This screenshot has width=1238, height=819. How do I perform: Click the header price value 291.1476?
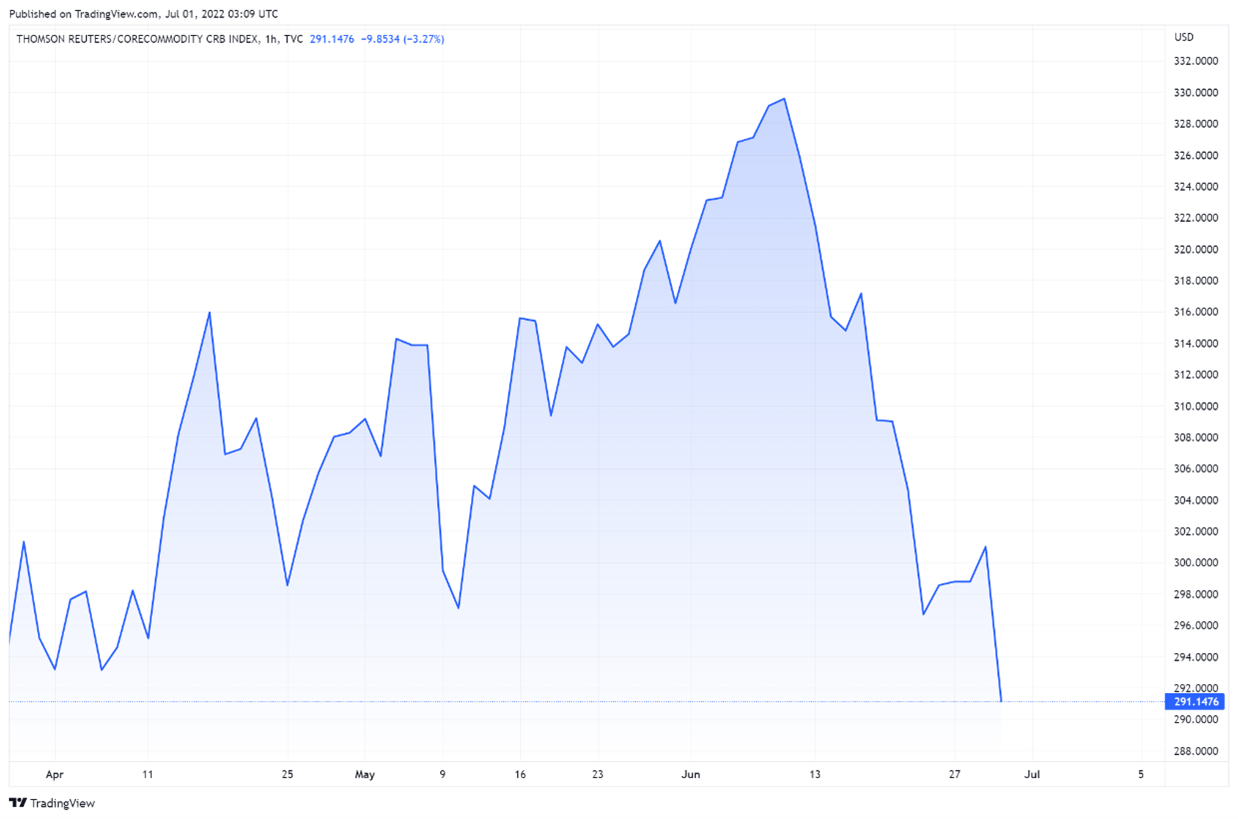coord(330,39)
